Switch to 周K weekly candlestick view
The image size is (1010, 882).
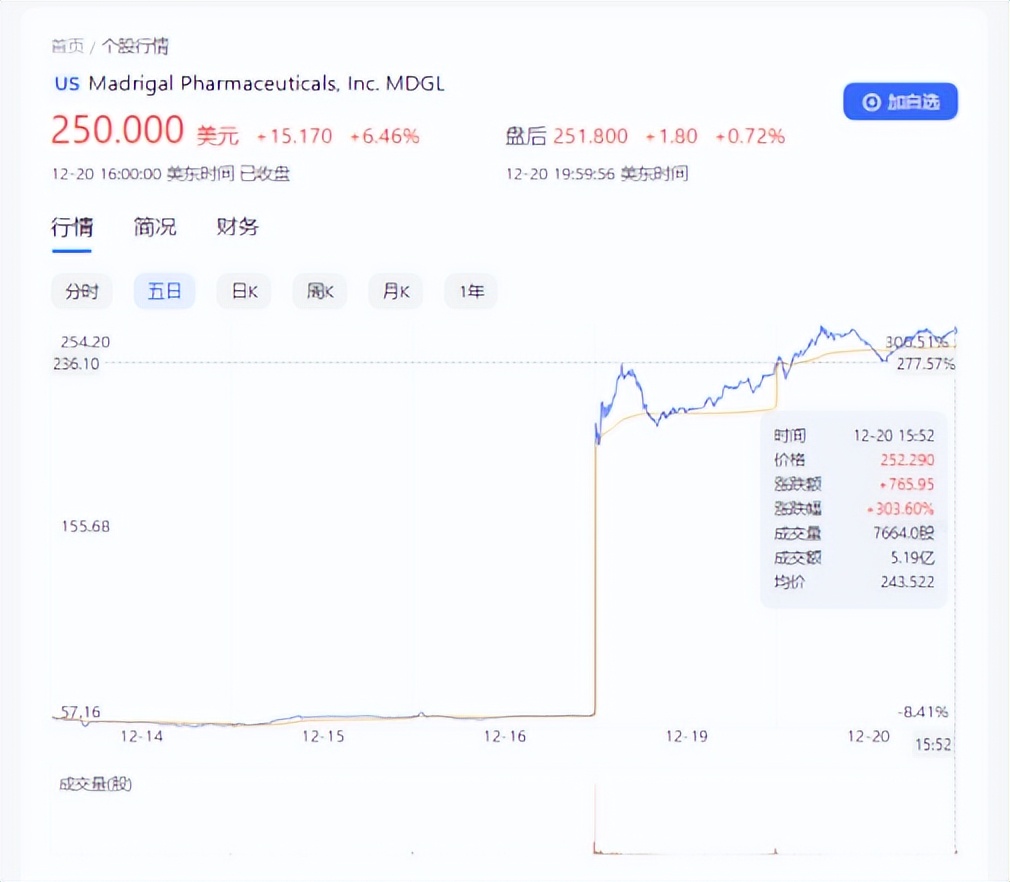tap(319, 291)
